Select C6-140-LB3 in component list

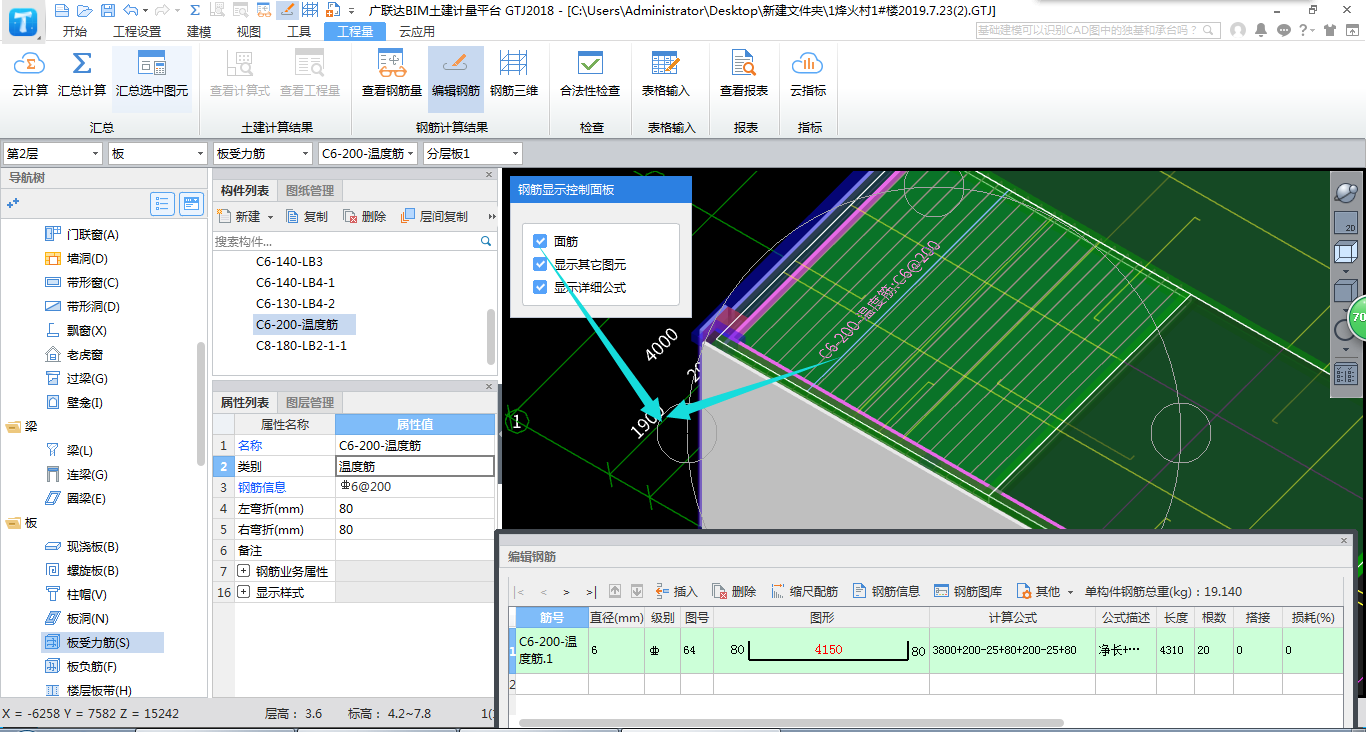[x=289, y=261]
